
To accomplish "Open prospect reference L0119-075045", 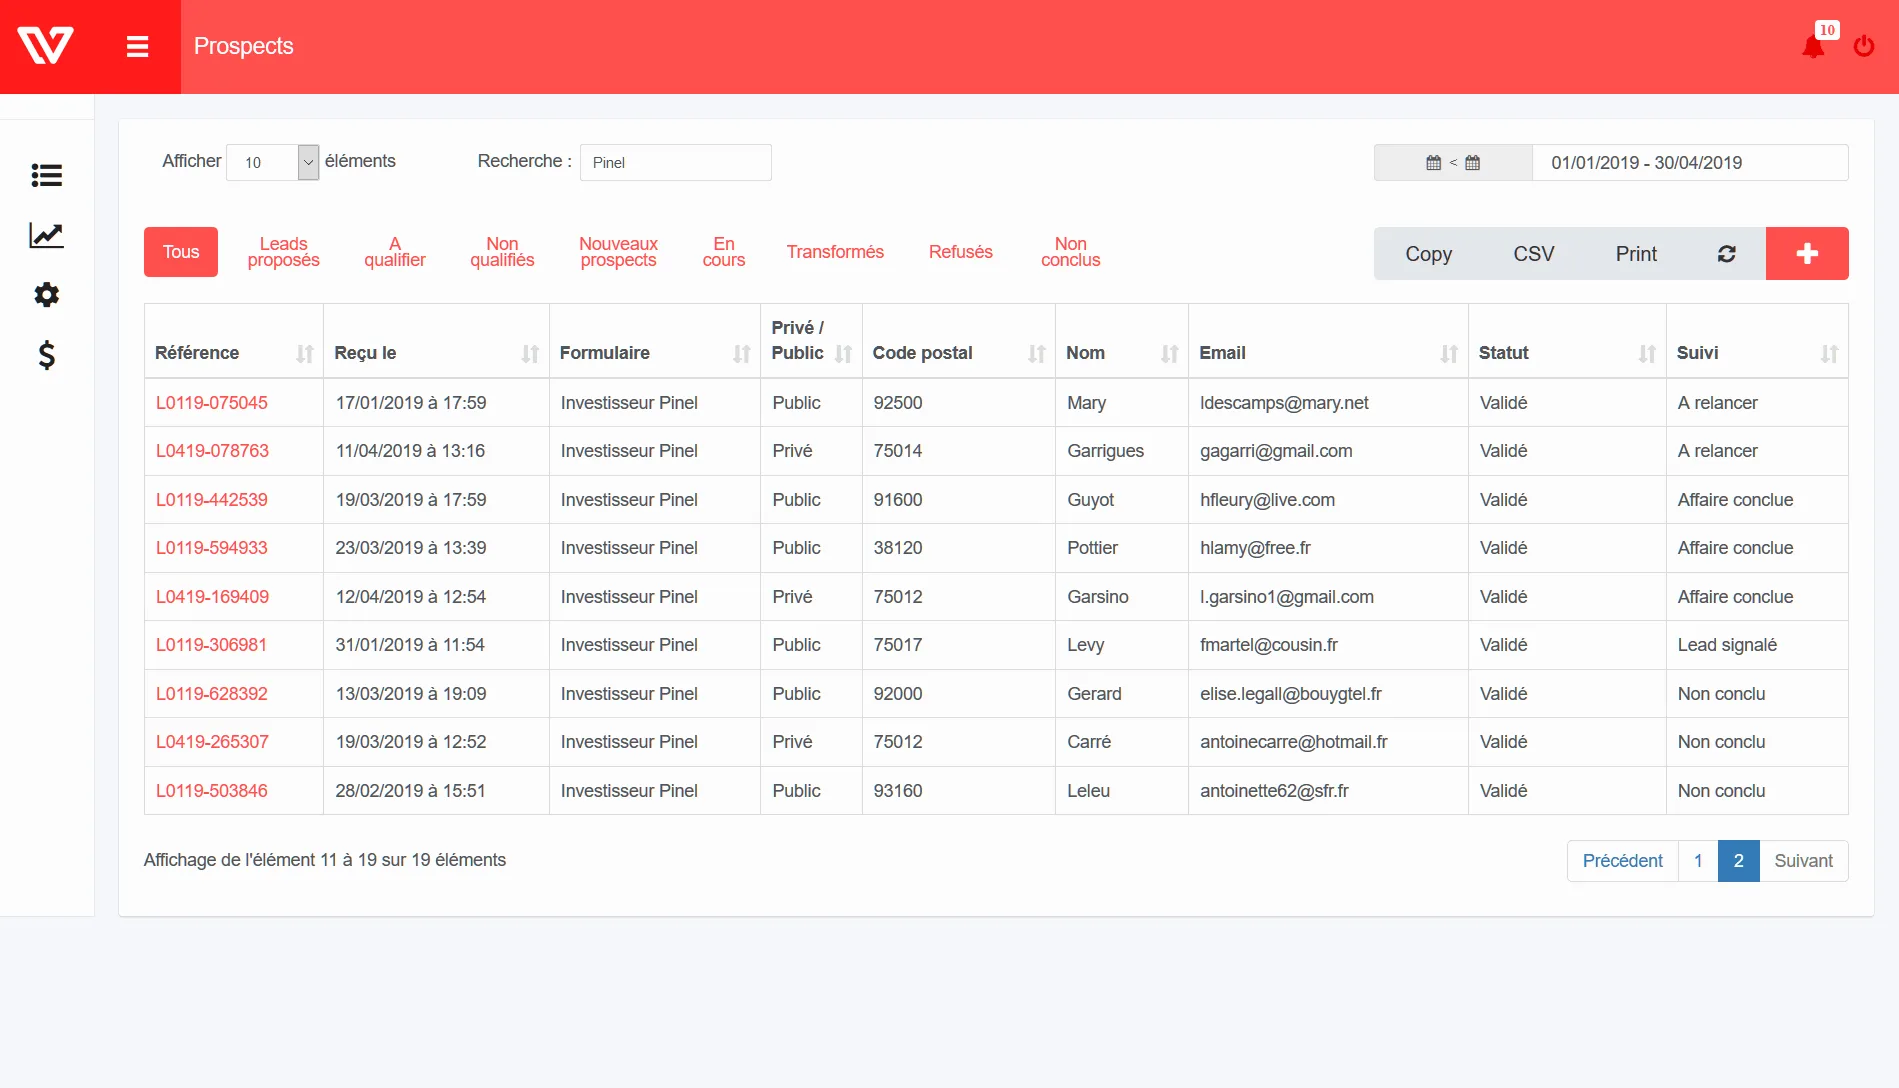I will [x=212, y=403].
